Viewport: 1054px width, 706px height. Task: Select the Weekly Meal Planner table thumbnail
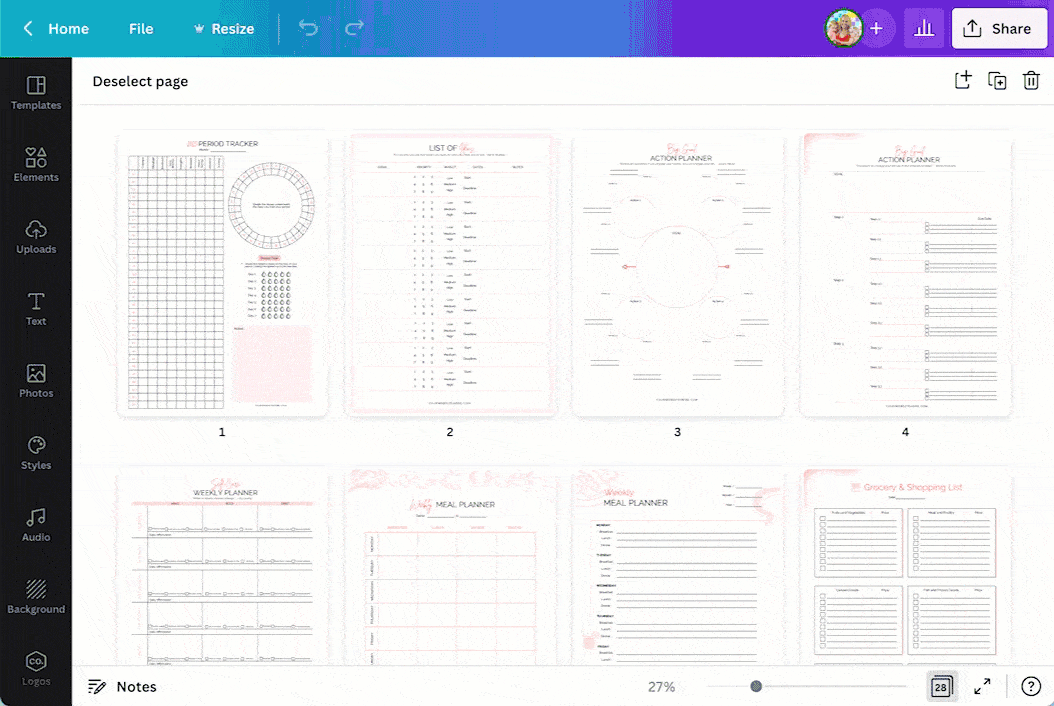click(x=450, y=567)
